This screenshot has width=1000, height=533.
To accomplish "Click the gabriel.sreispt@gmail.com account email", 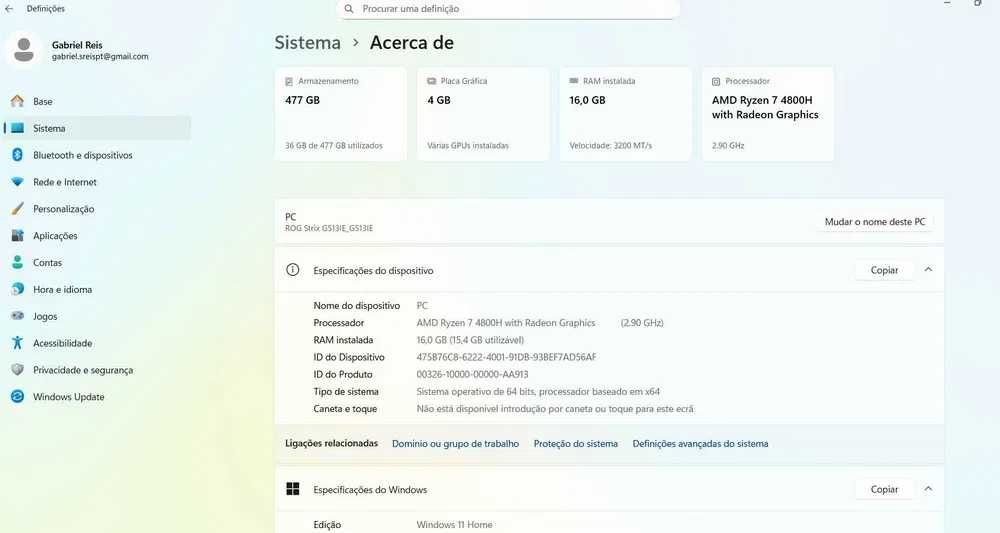I will coord(100,56).
